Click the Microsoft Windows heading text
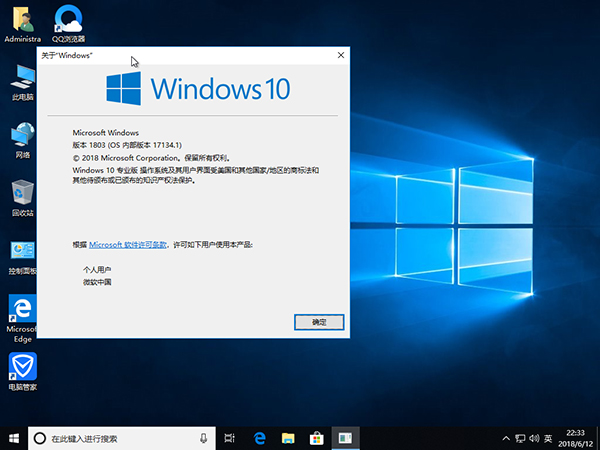Viewport: 600px width, 450px height. [106, 133]
